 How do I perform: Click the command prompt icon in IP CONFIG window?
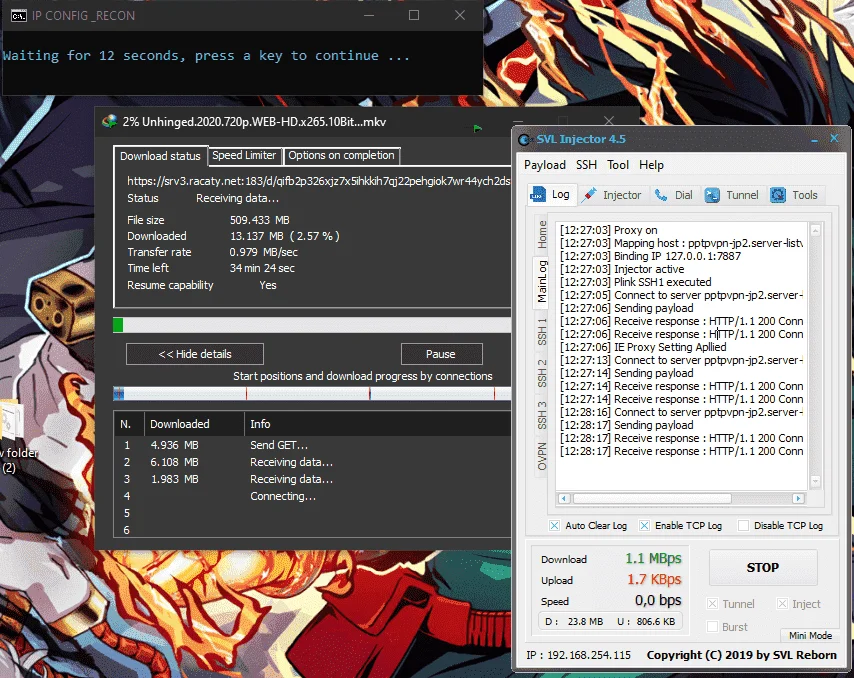point(19,16)
